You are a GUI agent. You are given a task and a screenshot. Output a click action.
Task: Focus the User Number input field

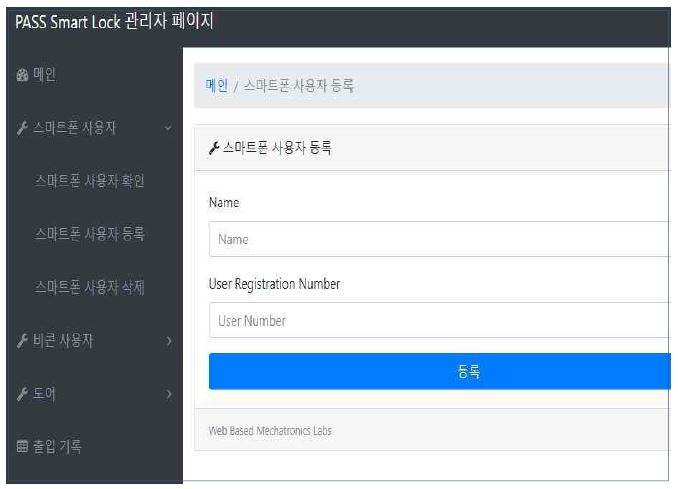point(440,320)
